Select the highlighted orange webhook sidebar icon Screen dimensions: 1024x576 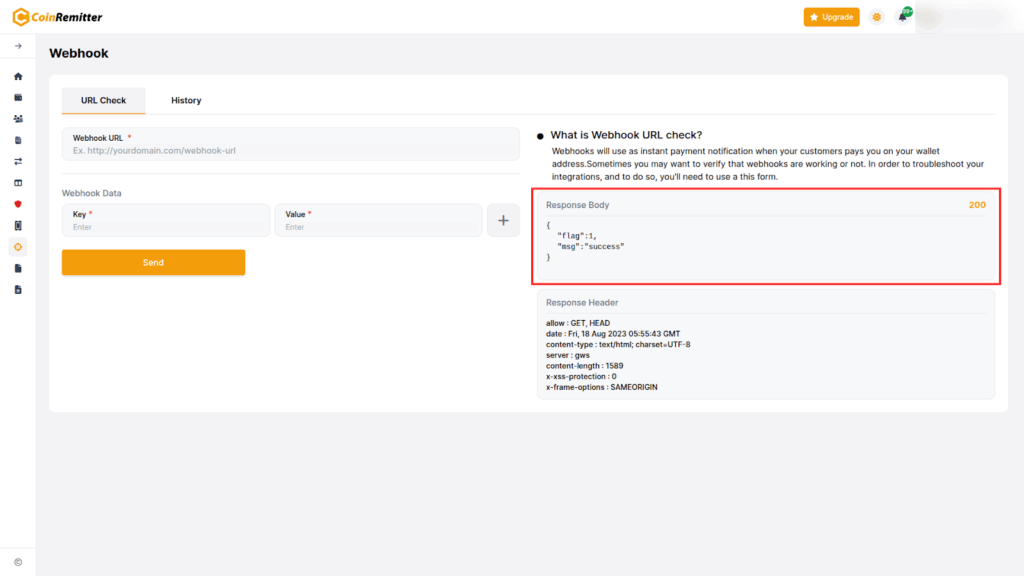pyautogui.click(x=18, y=246)
